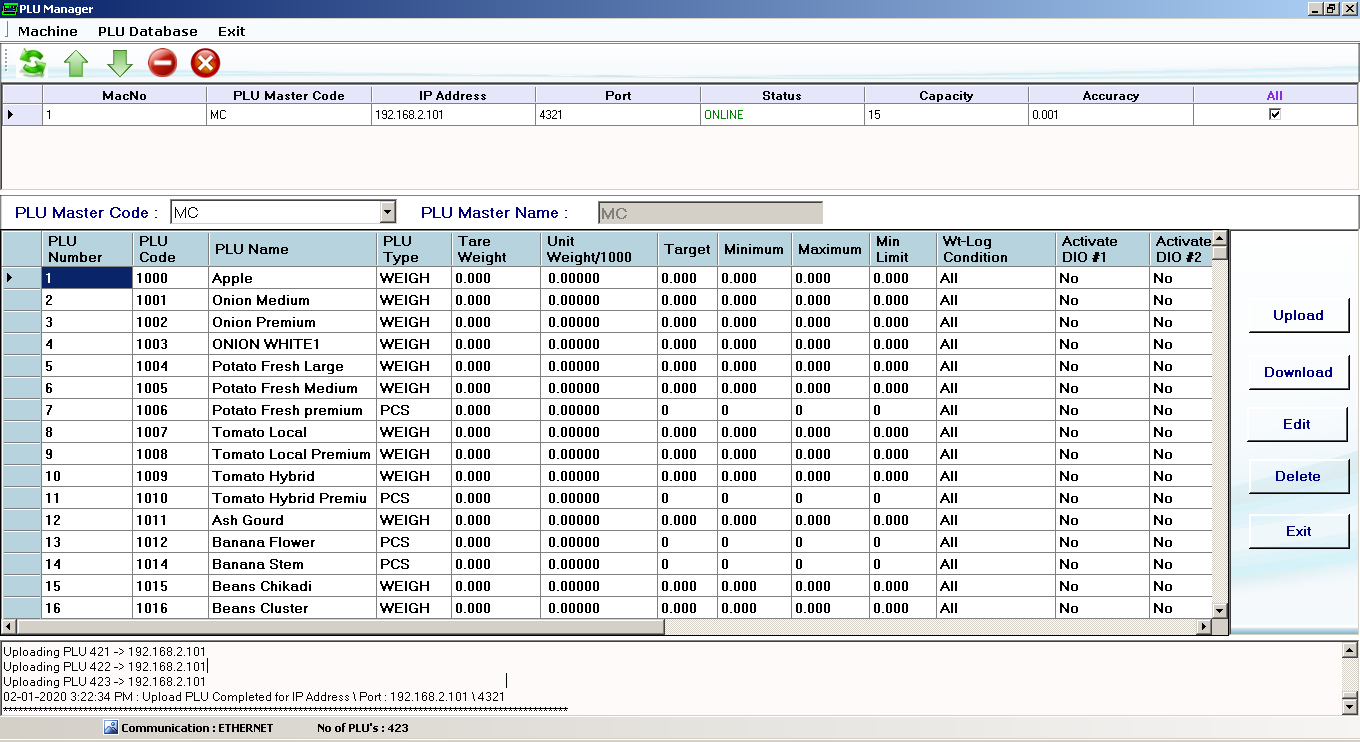Click the Wt-Log Condition column header

[x=996, y=249]
